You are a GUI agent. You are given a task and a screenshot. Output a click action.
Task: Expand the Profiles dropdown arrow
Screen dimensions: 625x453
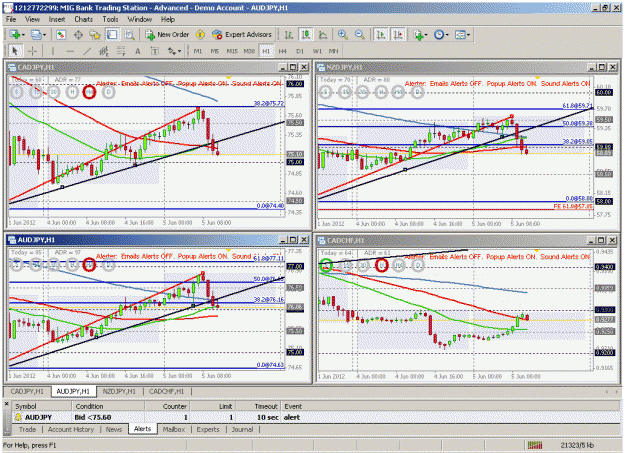pos(45,35)
